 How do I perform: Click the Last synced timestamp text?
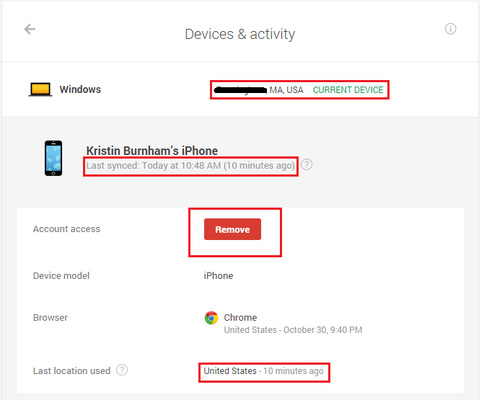tap(191, 166)
